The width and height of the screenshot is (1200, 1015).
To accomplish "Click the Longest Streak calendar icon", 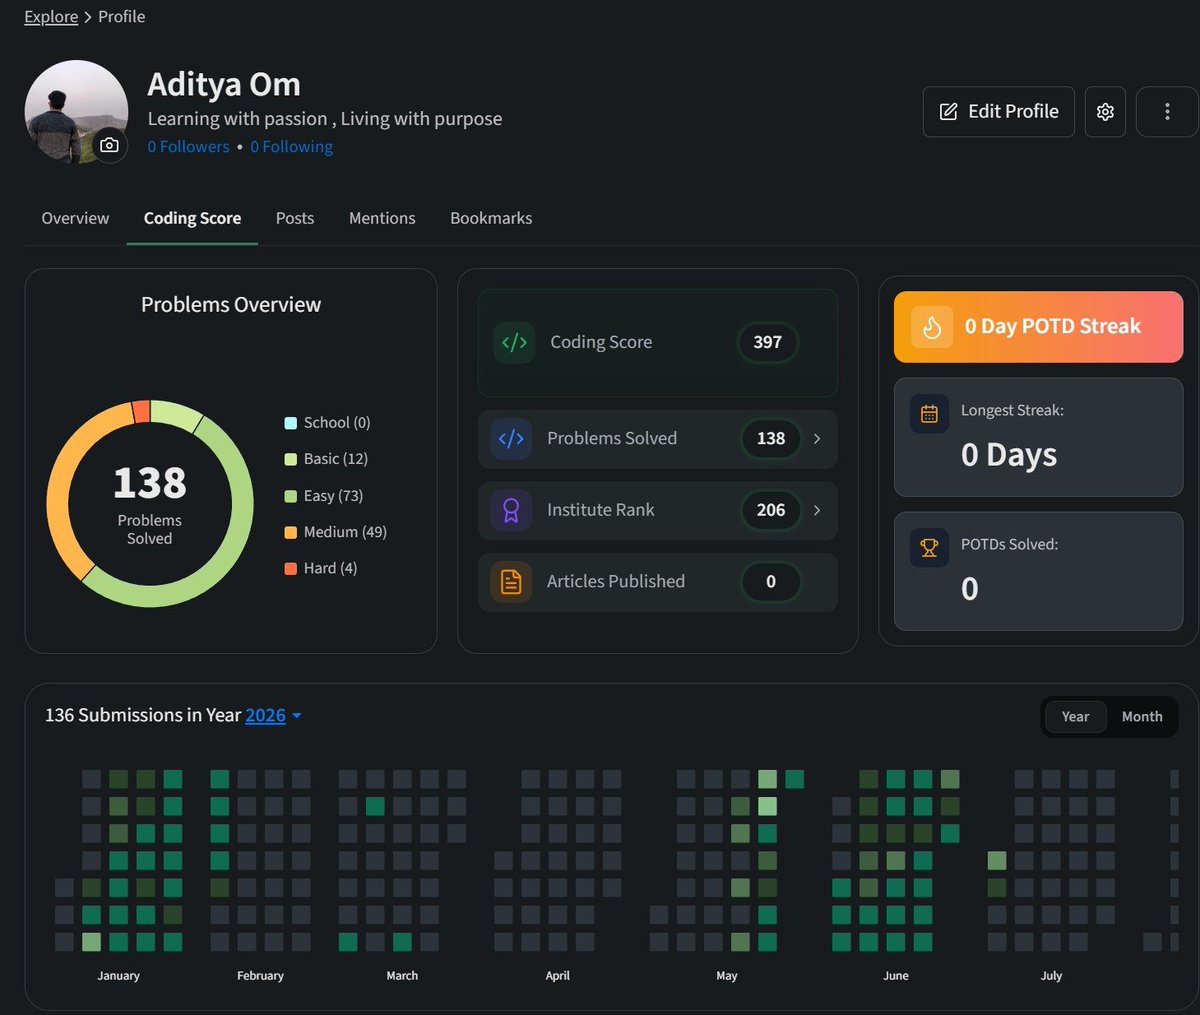I will pos(929,413).
